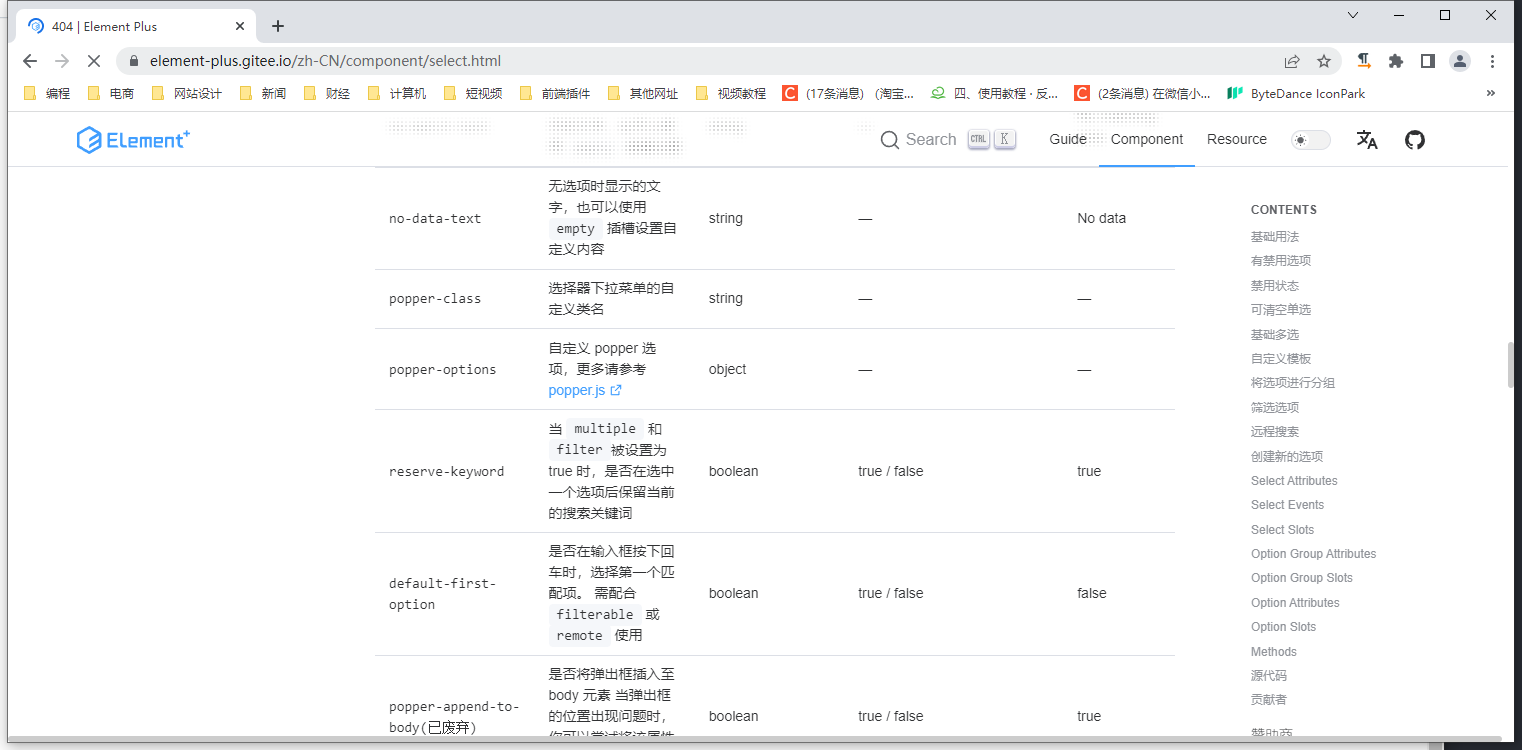
Task: Click the Element Plus logo
Action: pyautogui.click(x=133, y=140)
